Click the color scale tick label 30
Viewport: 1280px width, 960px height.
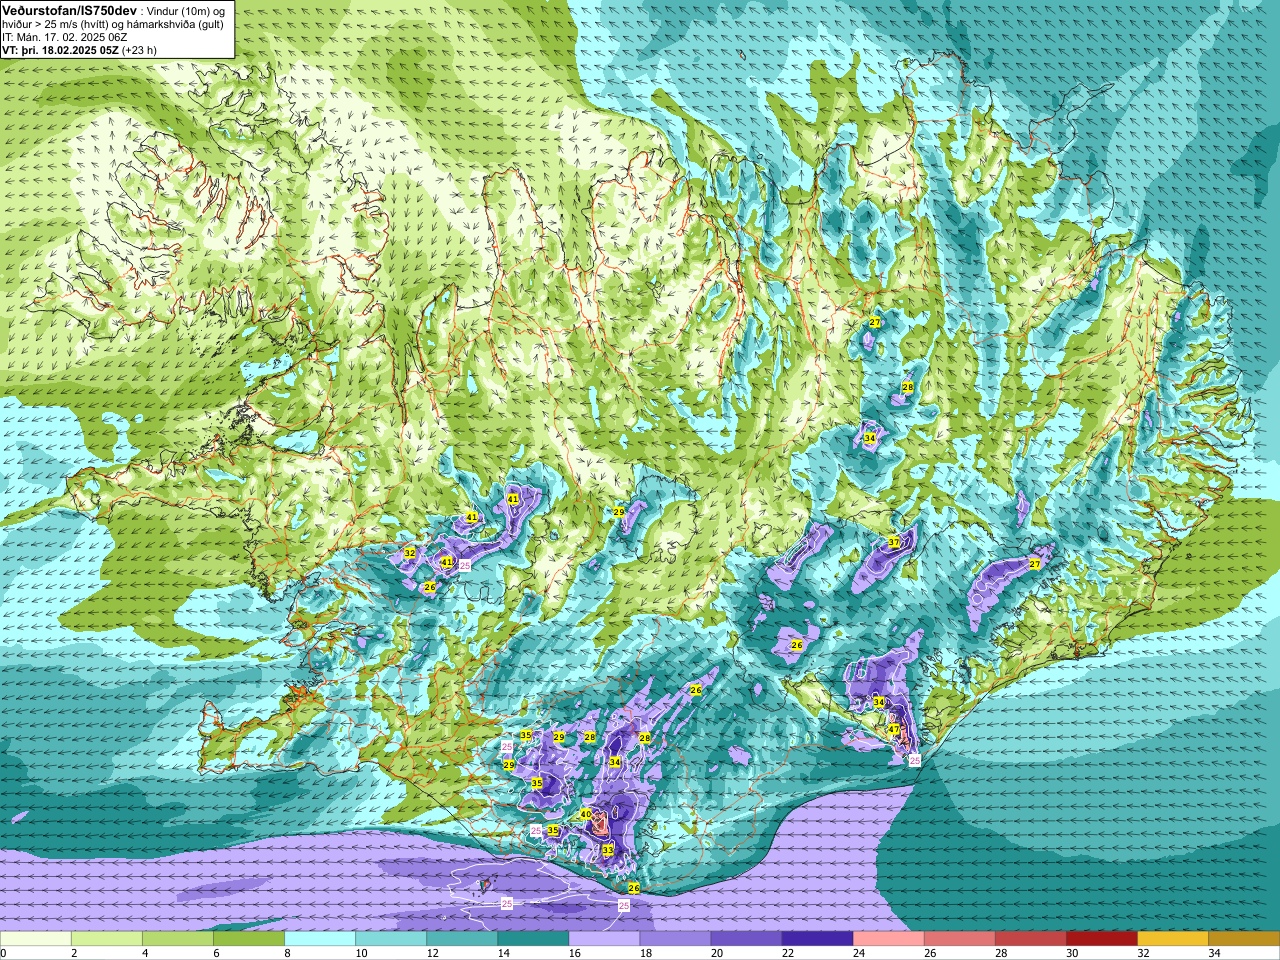pos(1071,953)
